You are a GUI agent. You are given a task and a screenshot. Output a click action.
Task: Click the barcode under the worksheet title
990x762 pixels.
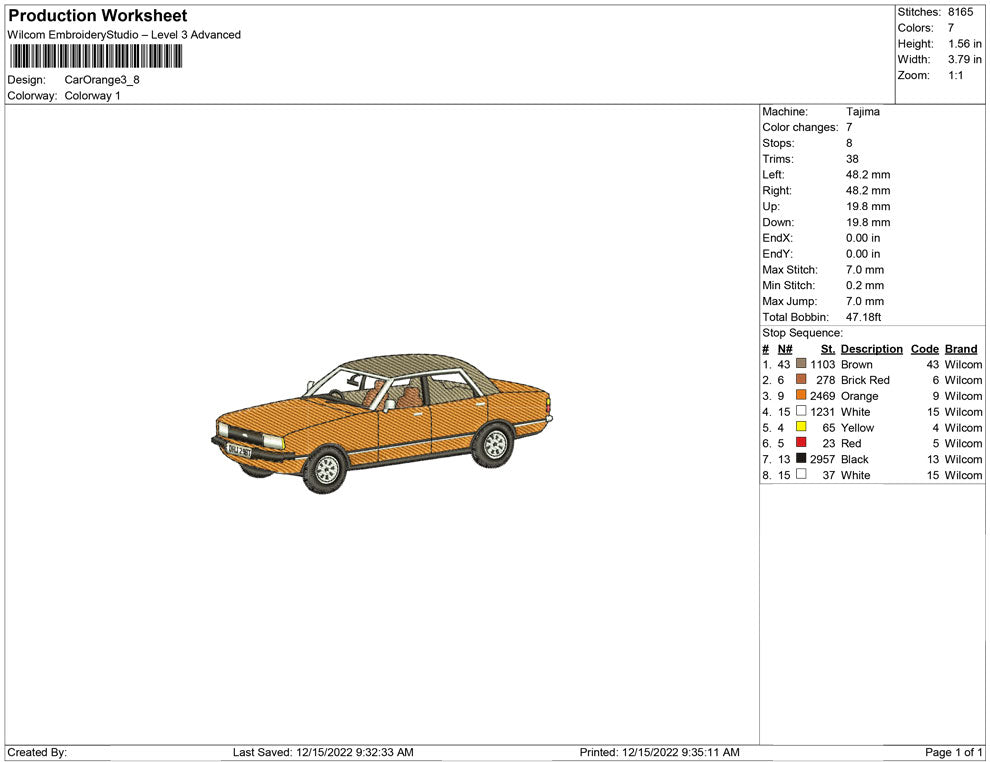tap(96, 56)
